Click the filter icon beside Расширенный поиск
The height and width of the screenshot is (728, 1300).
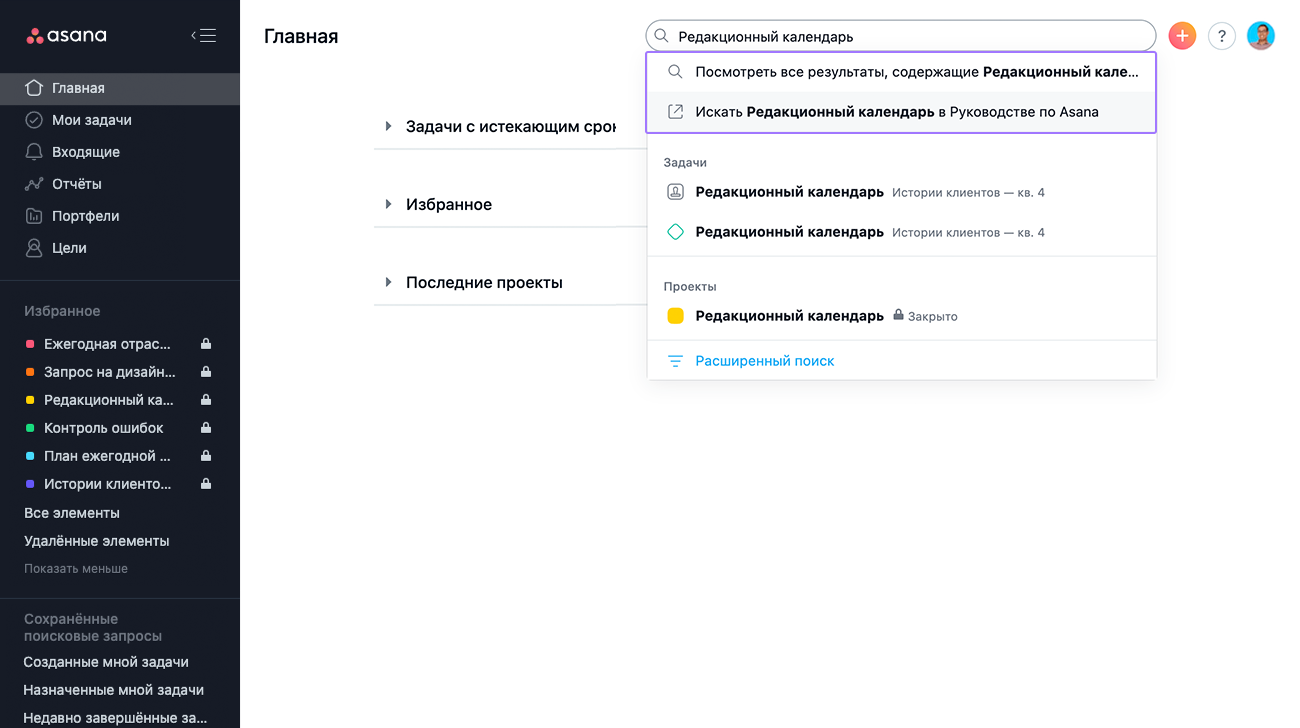[x=676, y=361]
